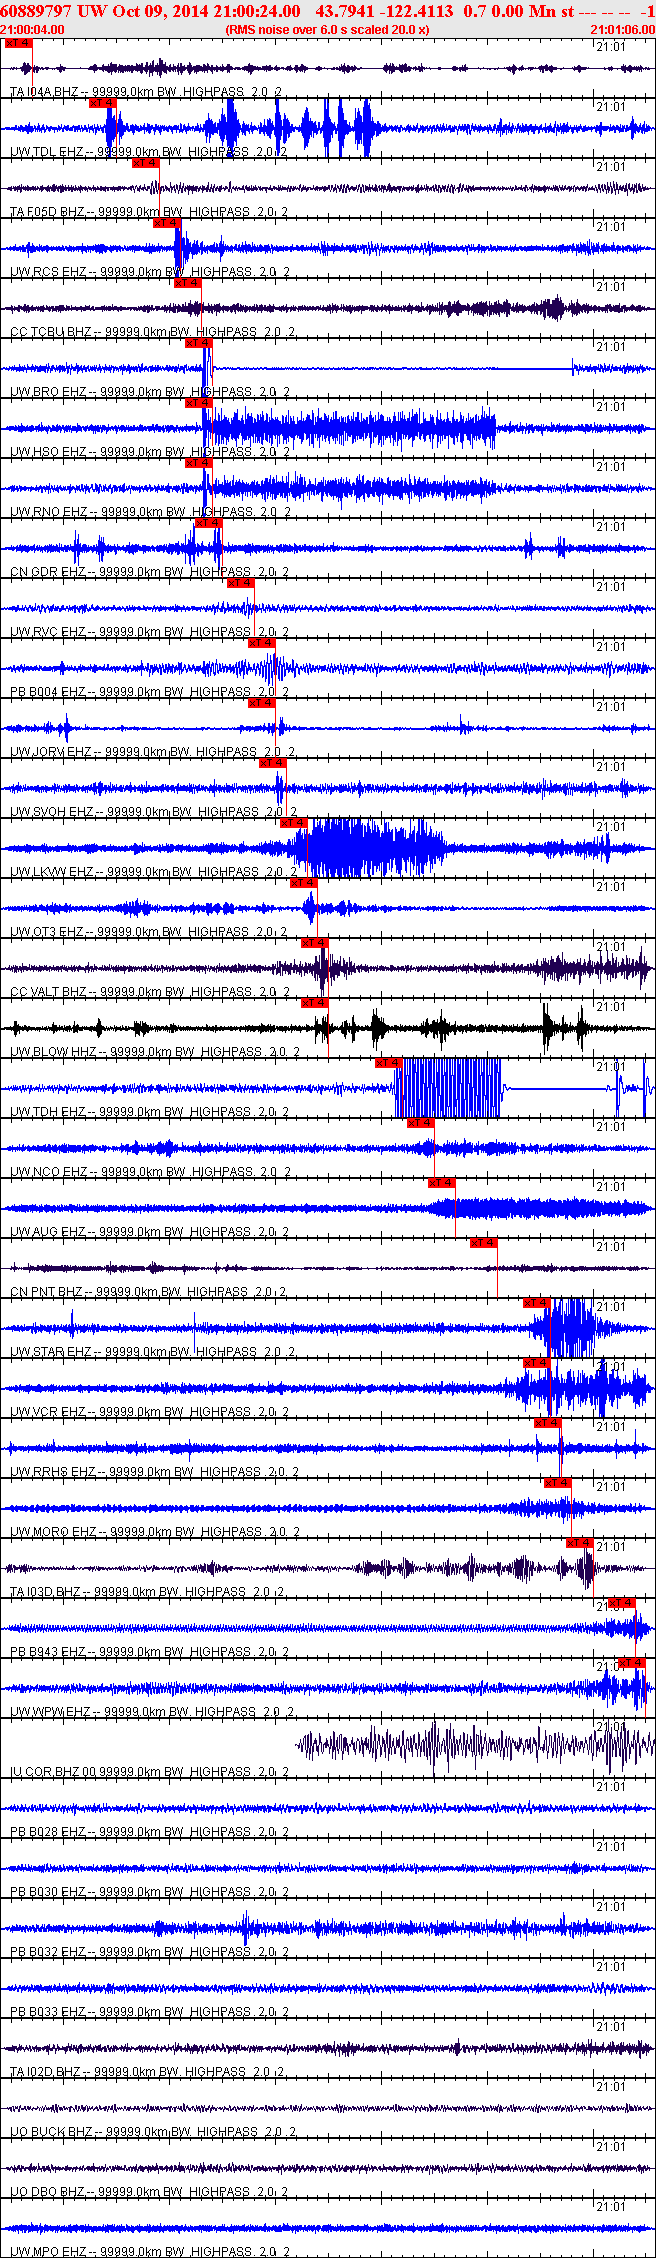Image resolution: width=656 pixels, height=2258 pixels.
Task: Click the red pick marker on UW TDL trace
Action: (103, 103)
